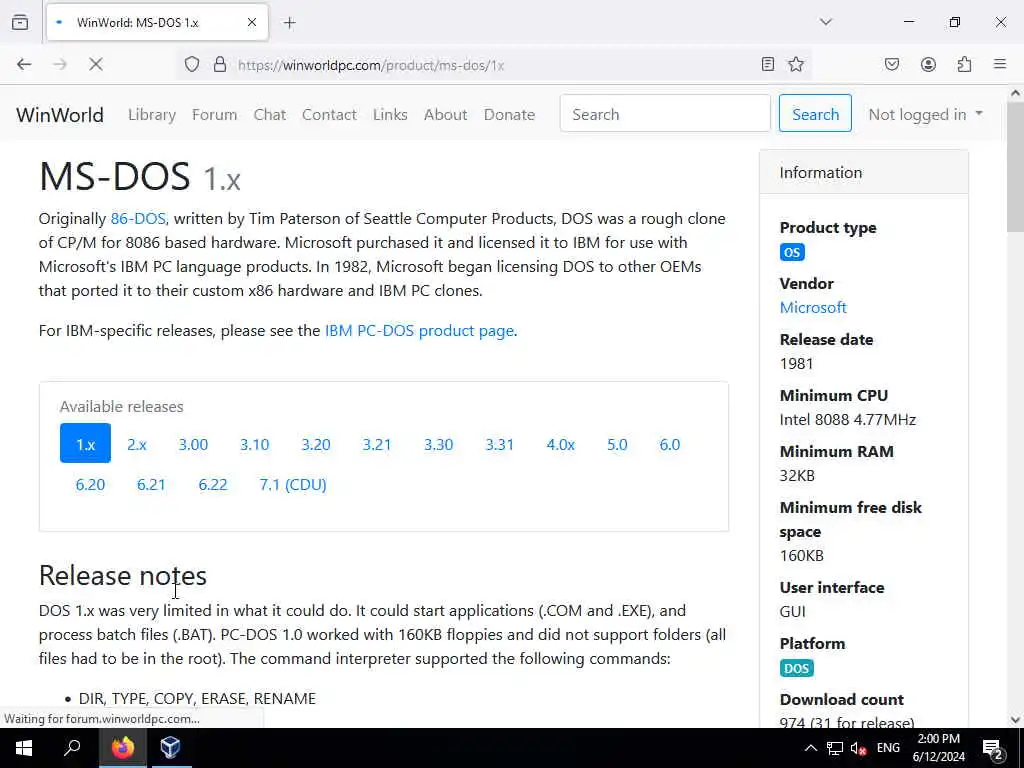This screenshot has height=768, width=1024.
Task: Expand the list all tabs chevron
Action: [826, 22]
